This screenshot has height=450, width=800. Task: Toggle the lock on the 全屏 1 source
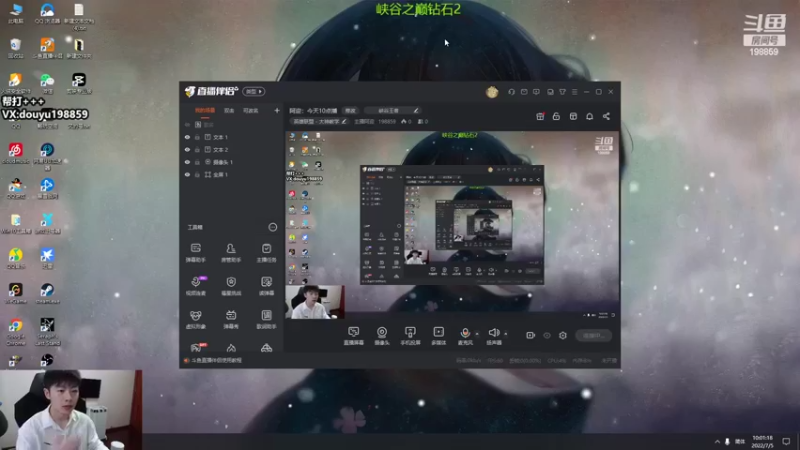click(x=197, y=174)
